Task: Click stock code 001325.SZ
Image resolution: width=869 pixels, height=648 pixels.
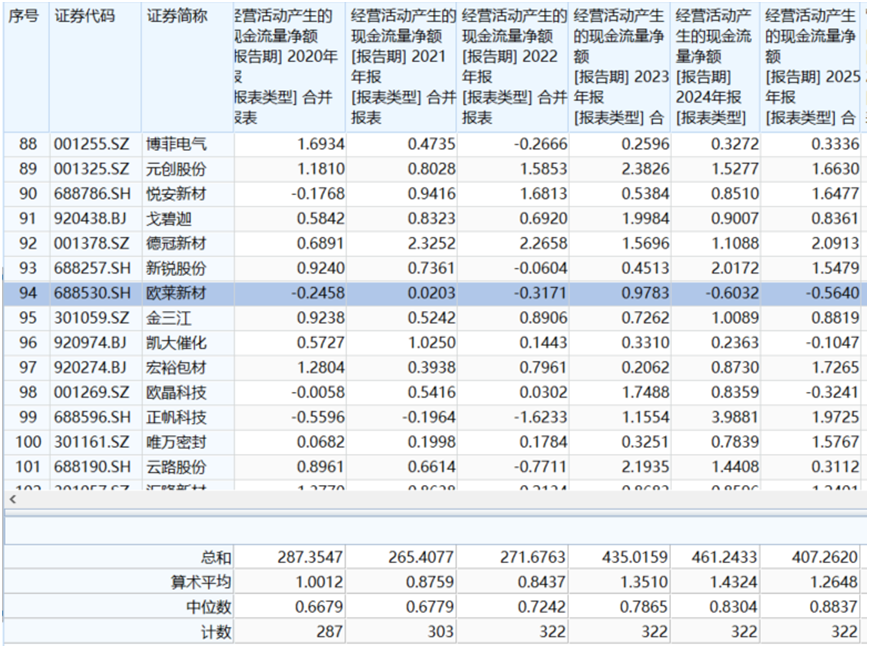Action: [x=91, y=169]
